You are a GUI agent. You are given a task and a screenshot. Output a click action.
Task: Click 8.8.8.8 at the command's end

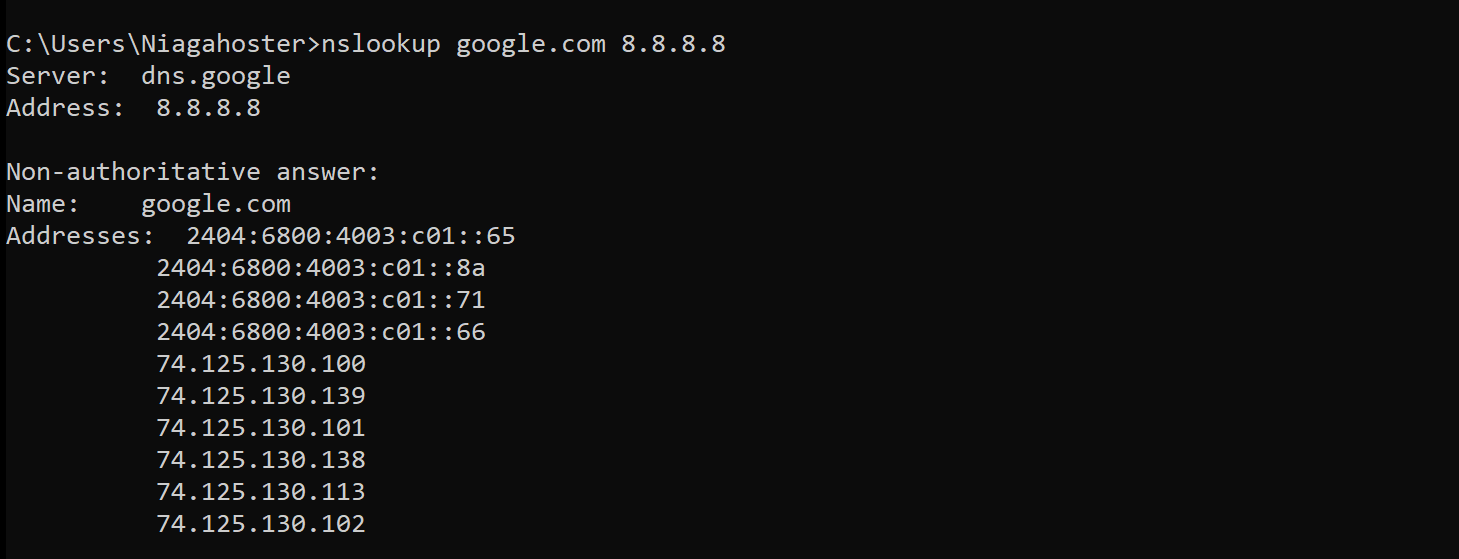point(673,45)
